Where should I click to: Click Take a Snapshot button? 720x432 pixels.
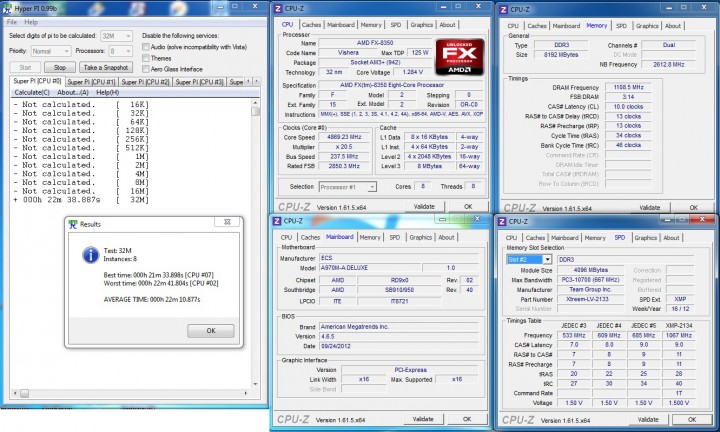tap(106, 67)
